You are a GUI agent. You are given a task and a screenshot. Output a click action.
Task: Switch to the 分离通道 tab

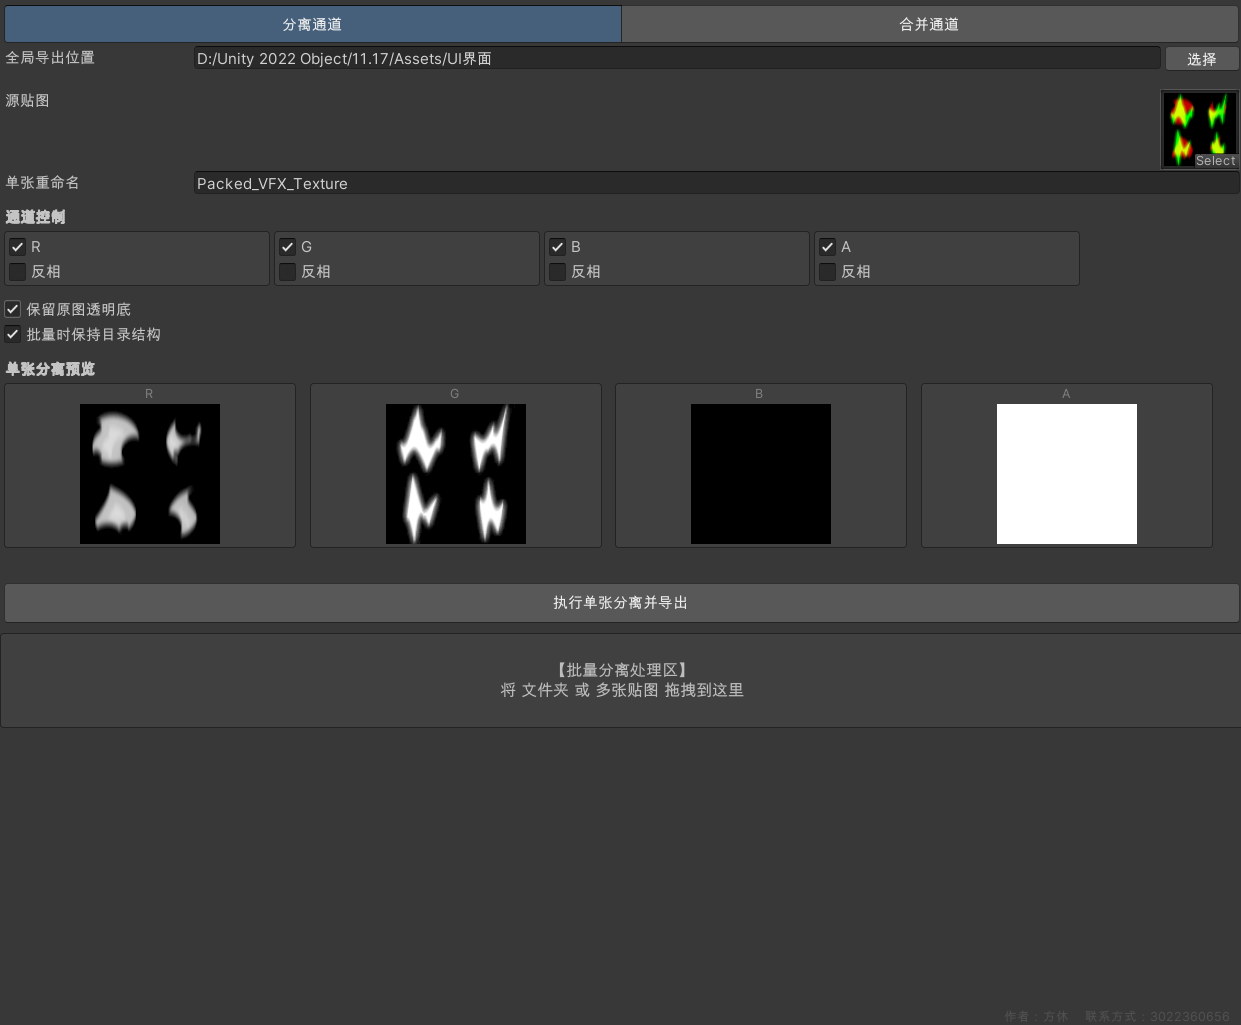[312, 24]
